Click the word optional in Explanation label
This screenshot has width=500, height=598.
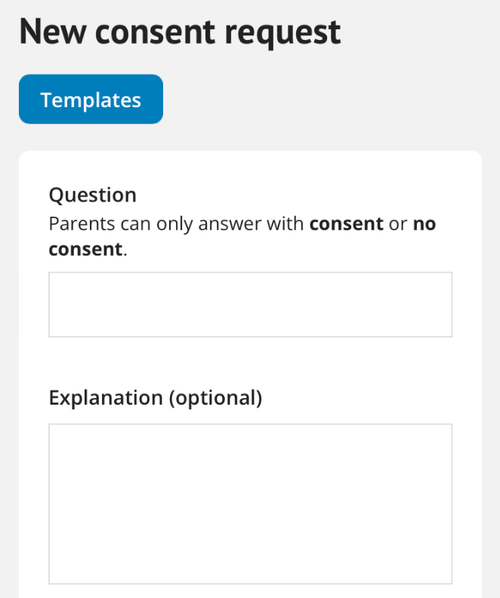216,398
